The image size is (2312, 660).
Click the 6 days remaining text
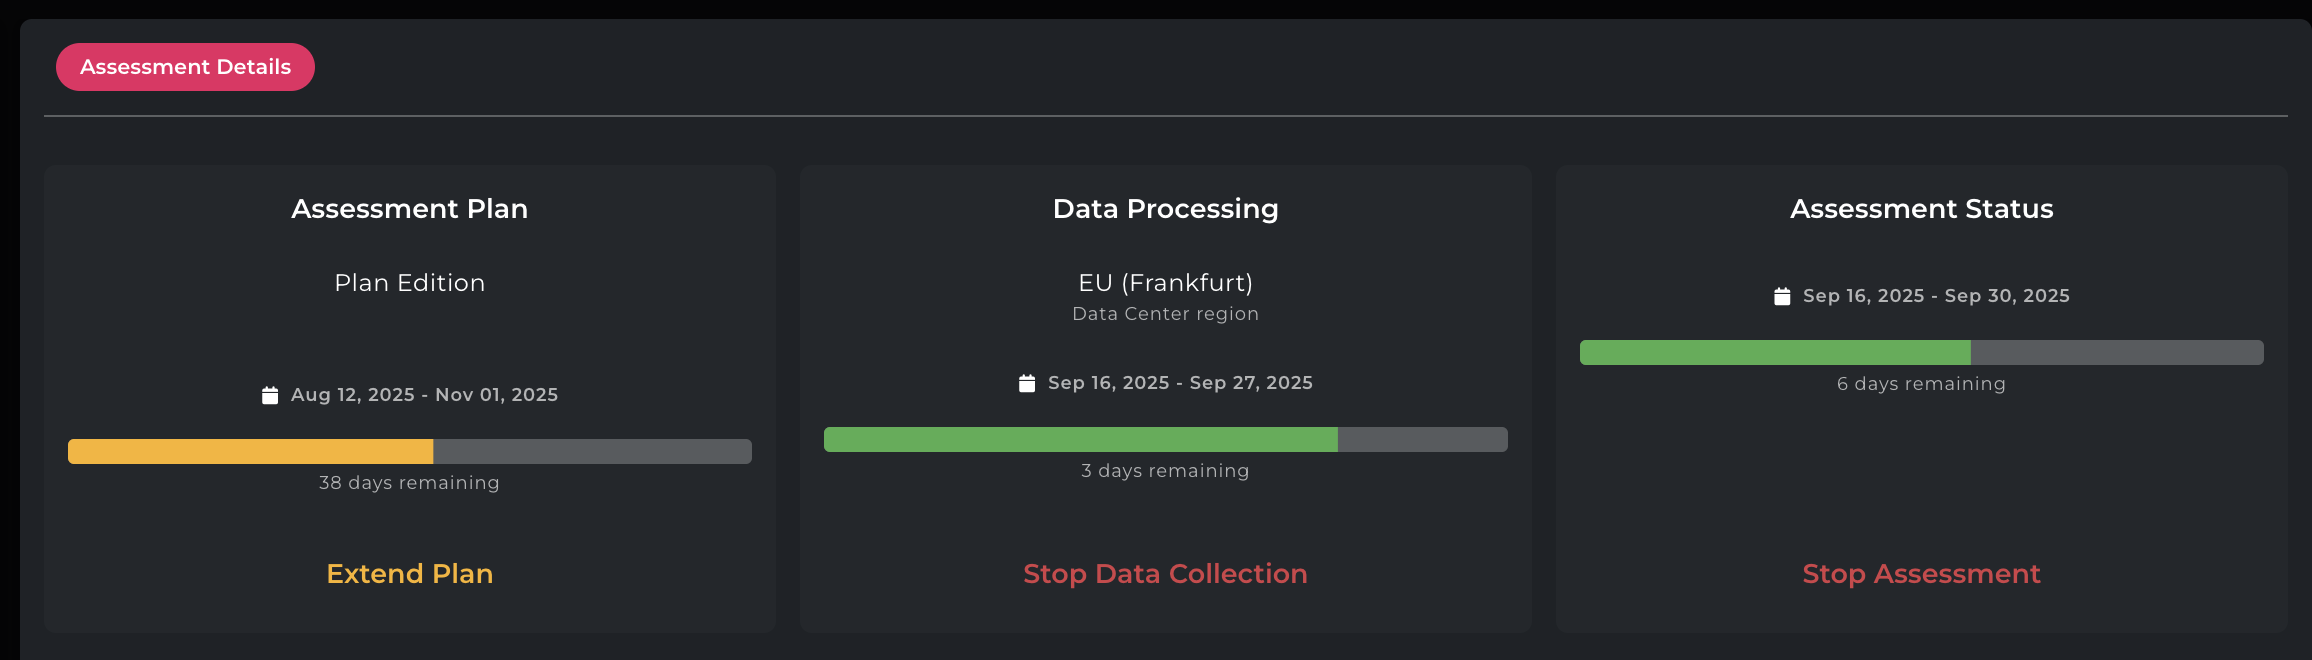tap(1921, 384)
